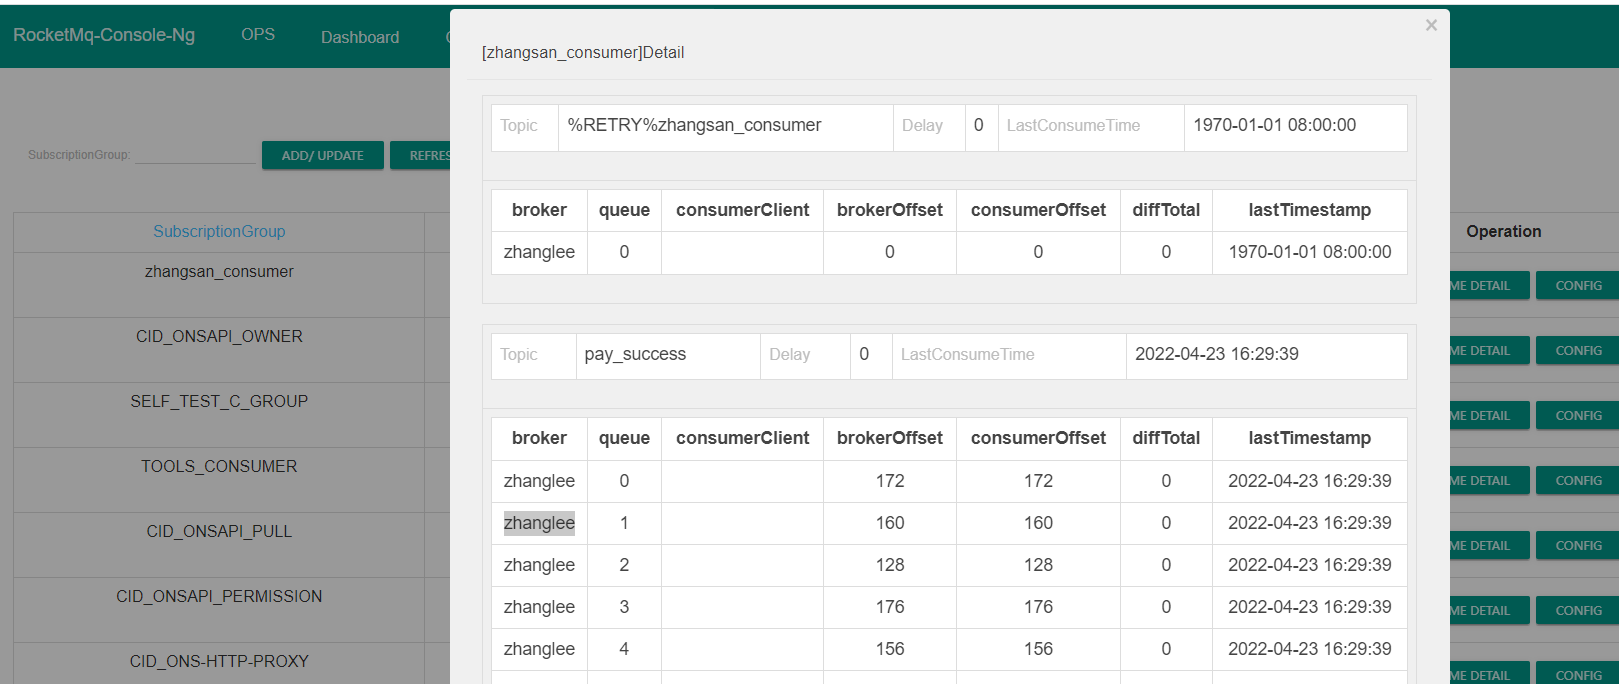Image resolution: width=1619 pixels, height=684 pixels.
Task: Click CONFIG button for TOOLS_CONSUMER row
Action: point(1578,480)
